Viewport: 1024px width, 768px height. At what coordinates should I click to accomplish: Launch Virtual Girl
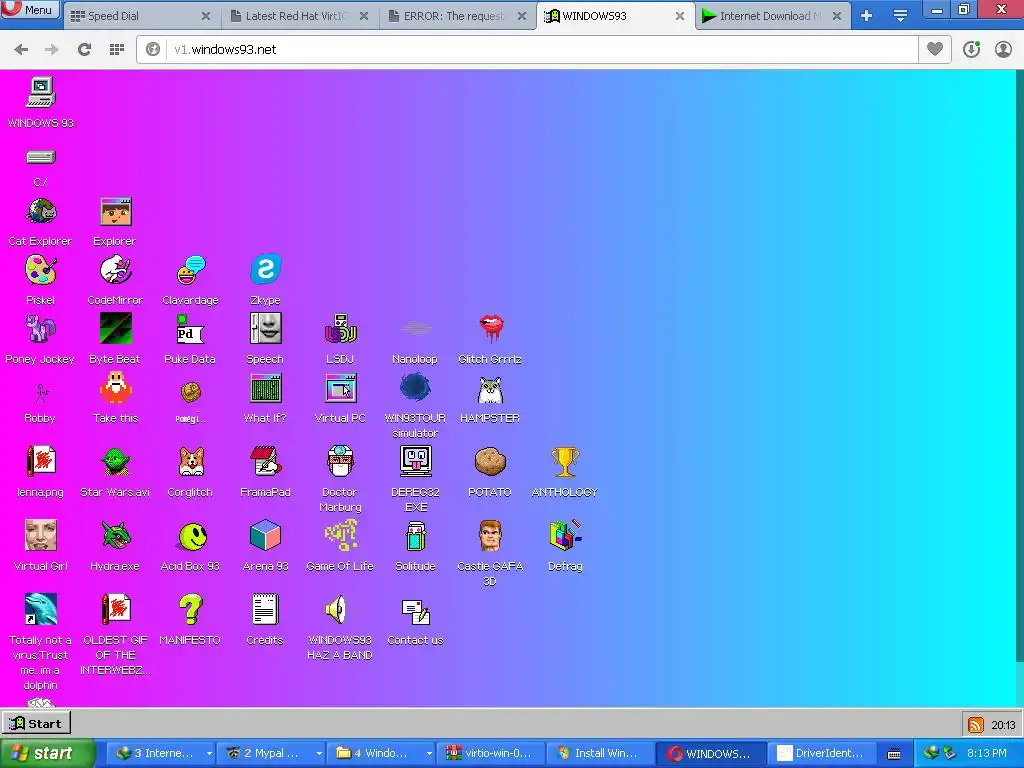pyautogui.click(x=40, y=536)
